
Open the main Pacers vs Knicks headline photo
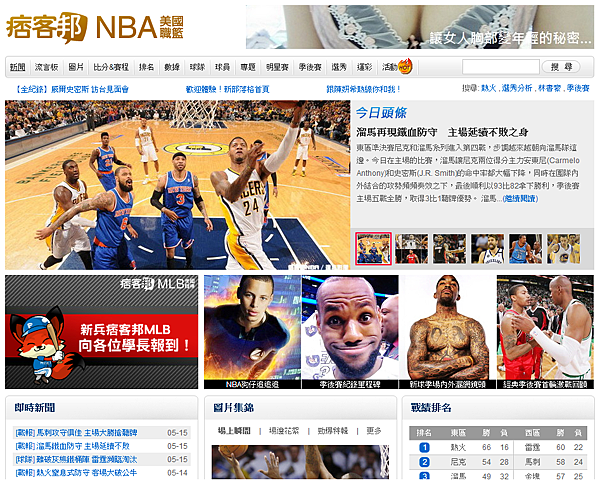click(x=178, y=185)
